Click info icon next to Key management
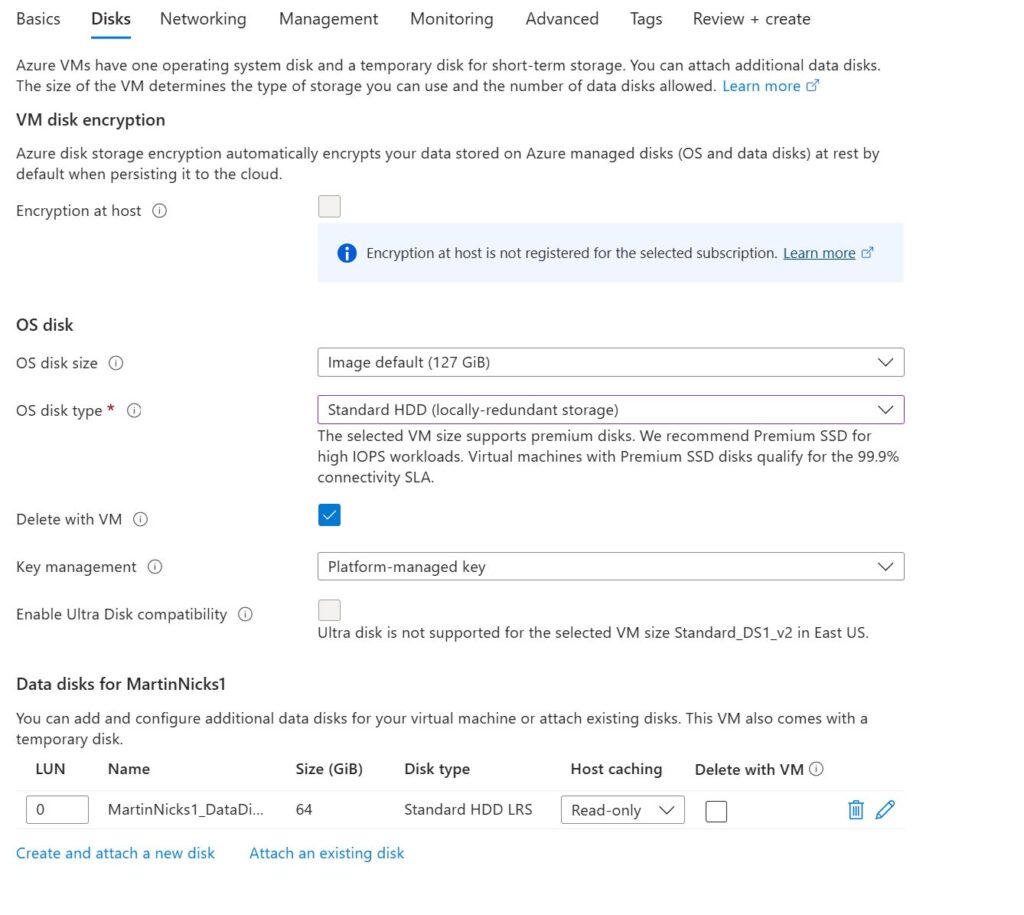Image resolution: width=1024 pixels, height=915 pixels. tap(154, 567)
